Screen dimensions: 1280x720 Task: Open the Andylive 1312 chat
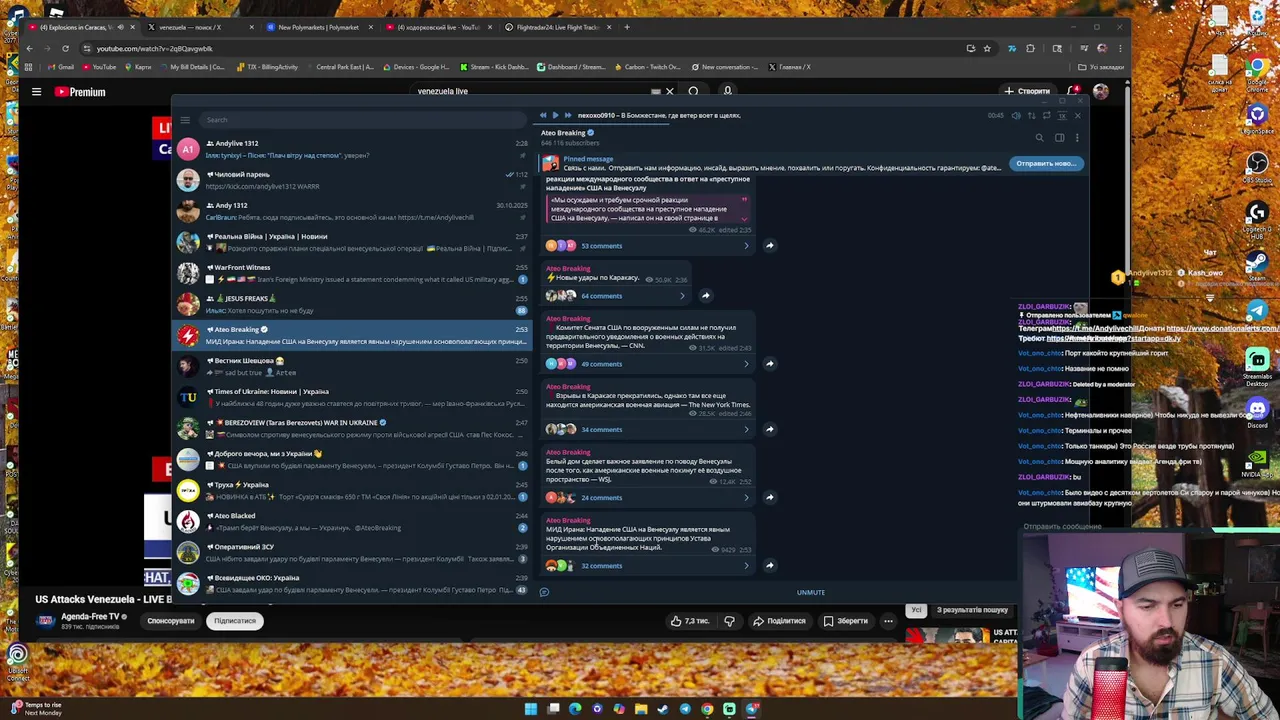click(352, 149)
